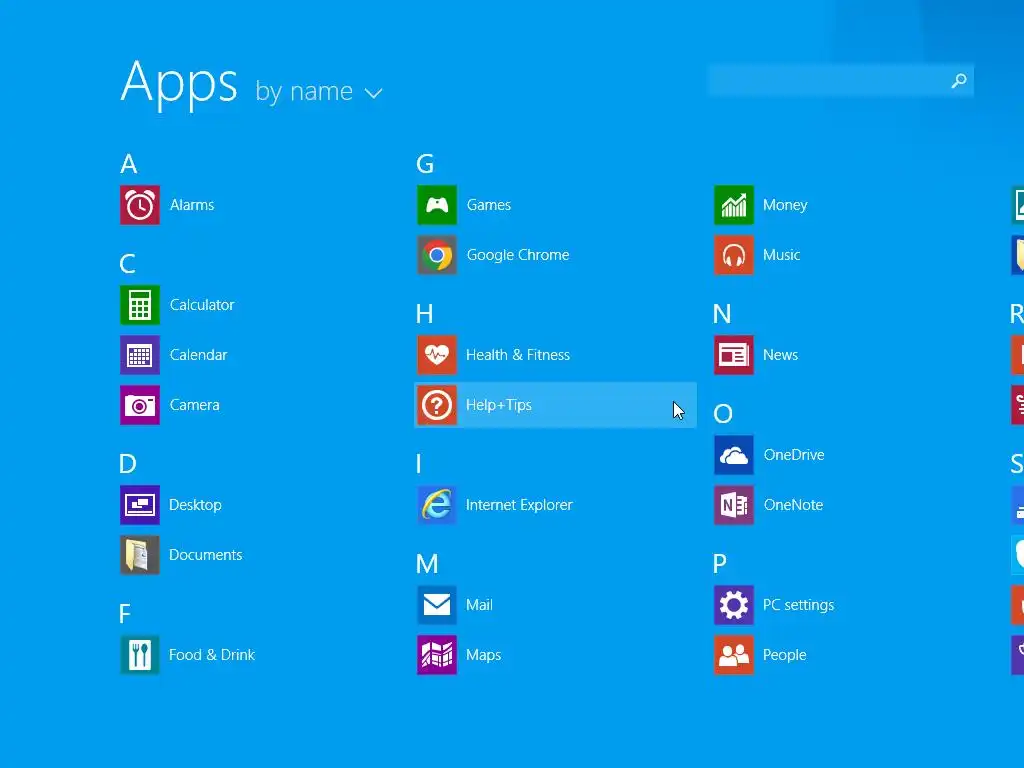Launch Internet Explorer via its icon

tap(437, 505)
